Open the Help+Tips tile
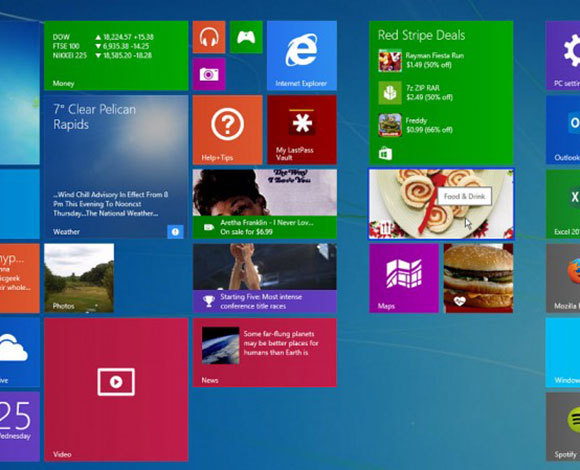Screen dimensions: 580x470 227,130
